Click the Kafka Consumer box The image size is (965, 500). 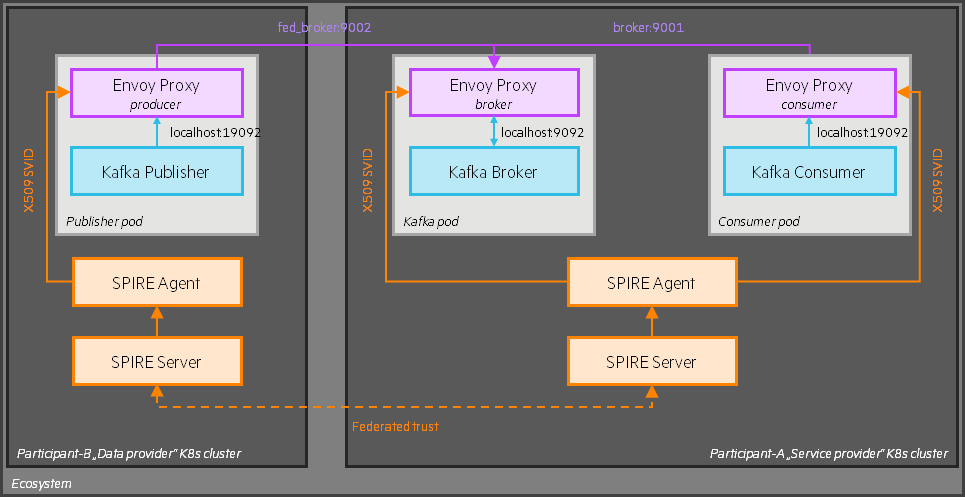point(809,171)
